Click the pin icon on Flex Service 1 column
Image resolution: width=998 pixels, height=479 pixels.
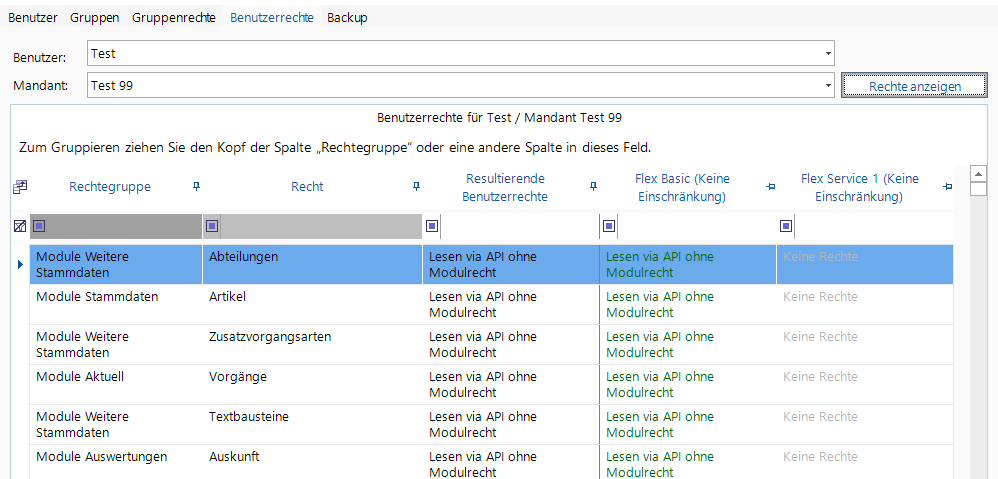coord(947,186)
